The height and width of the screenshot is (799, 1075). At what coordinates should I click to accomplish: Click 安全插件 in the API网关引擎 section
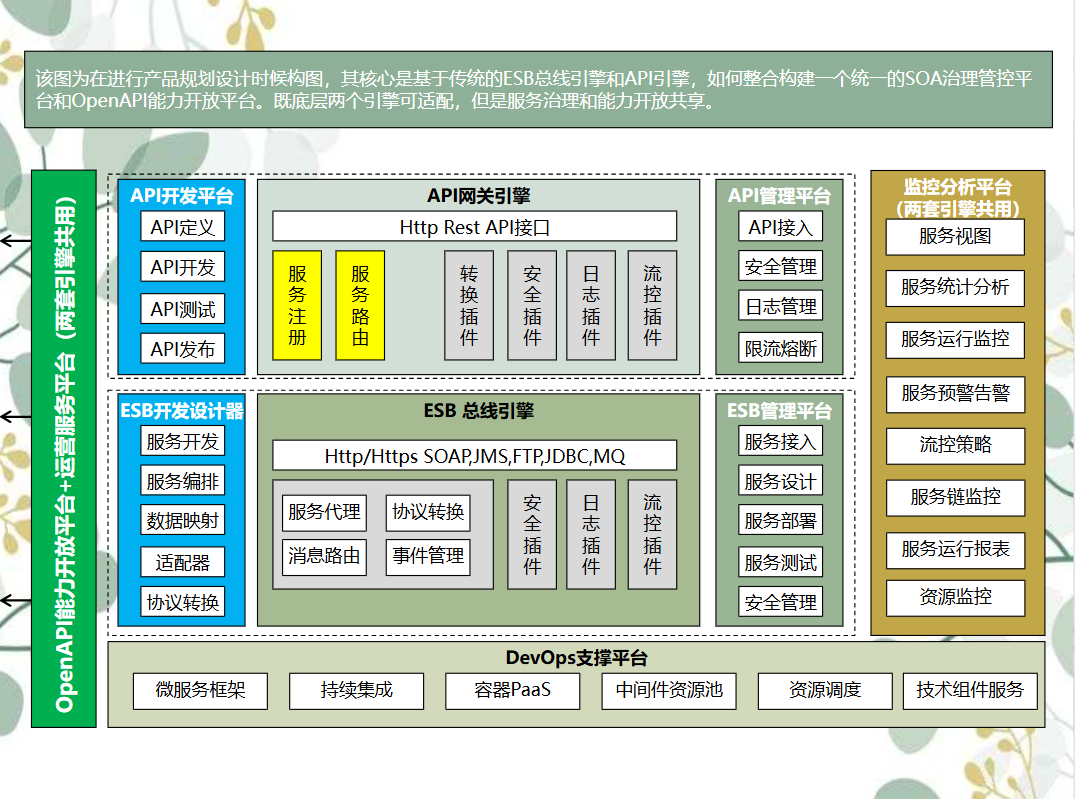coord(532,305)
